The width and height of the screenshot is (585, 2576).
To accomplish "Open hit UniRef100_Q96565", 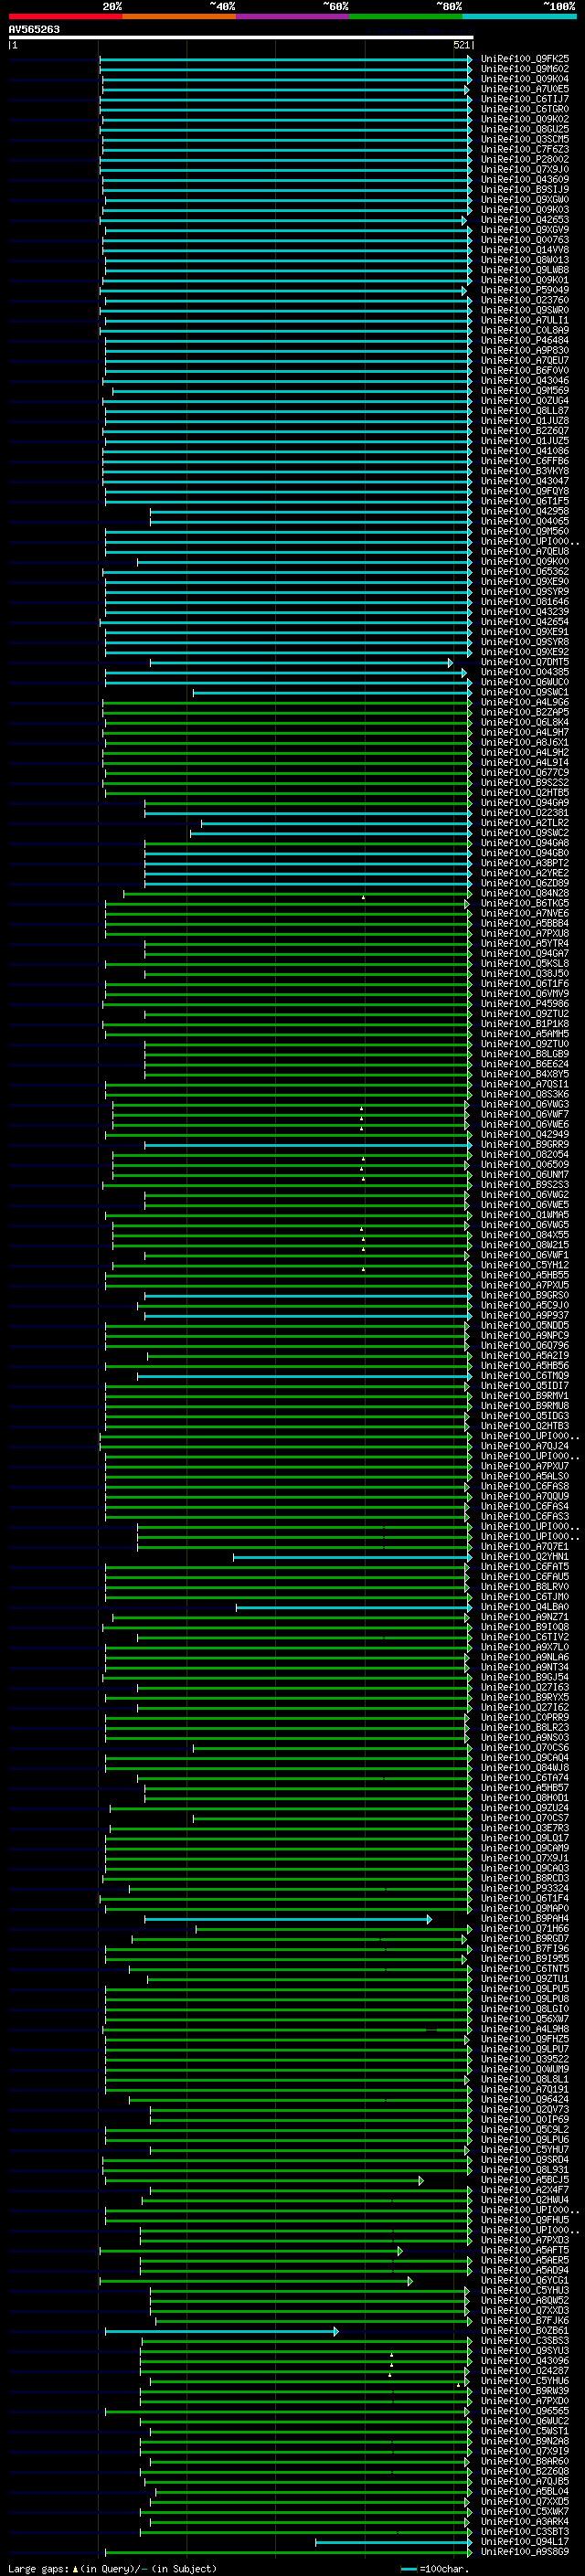I will (x=525, y=2412).
